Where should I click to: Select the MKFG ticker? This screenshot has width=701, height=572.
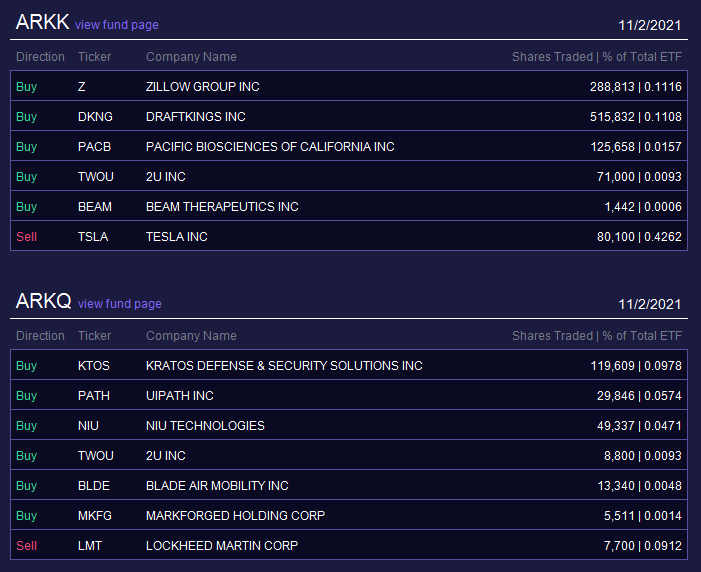click(95, 516)
